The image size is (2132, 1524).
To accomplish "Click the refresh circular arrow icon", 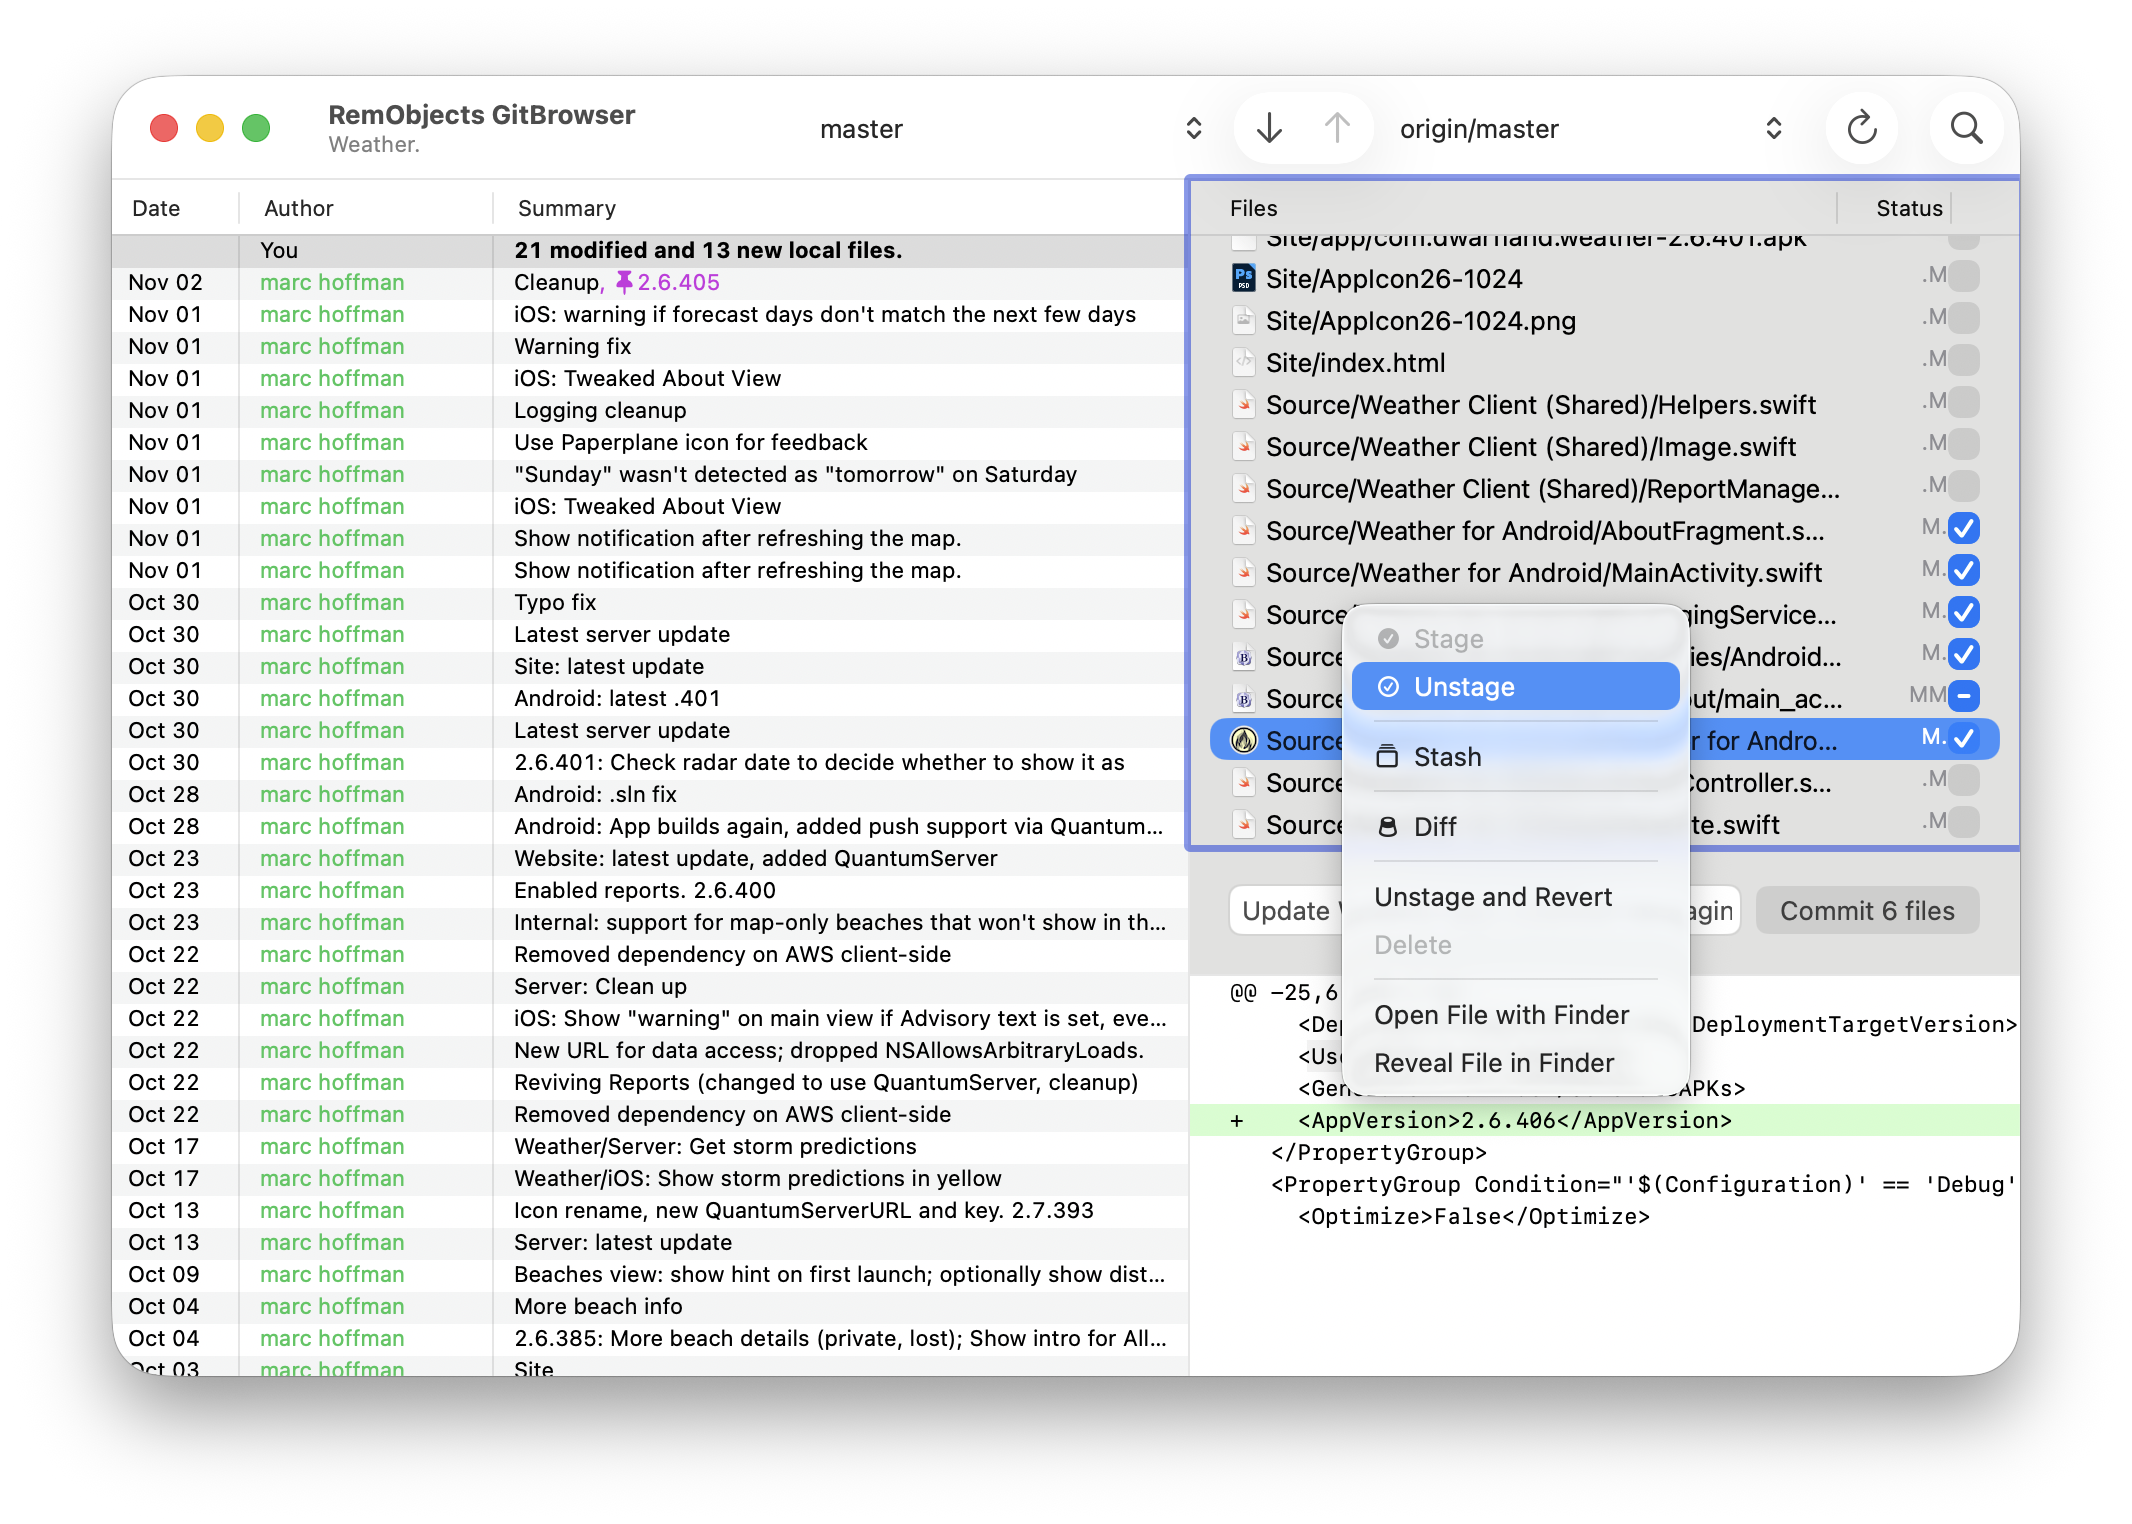I will (1861, 128).
